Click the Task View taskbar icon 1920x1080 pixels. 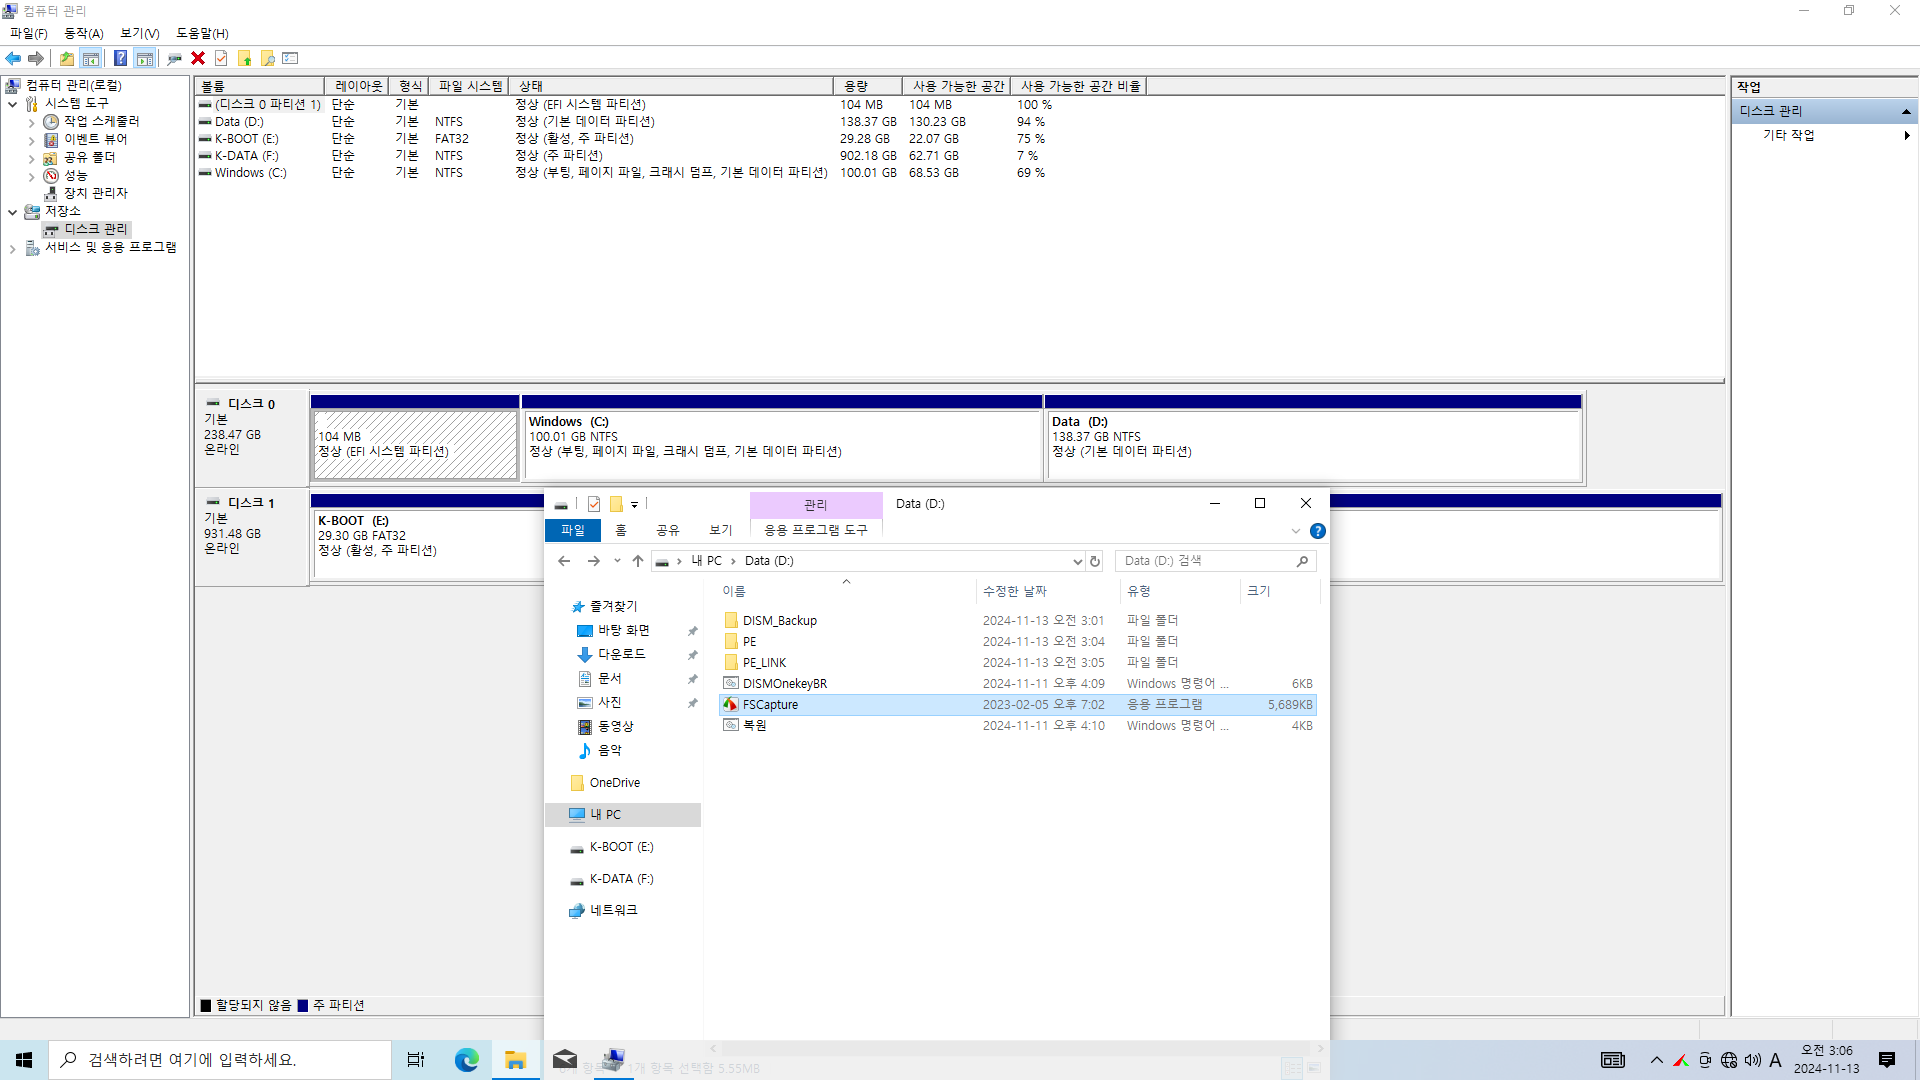pyautogui.click(x=416, y=1060)
